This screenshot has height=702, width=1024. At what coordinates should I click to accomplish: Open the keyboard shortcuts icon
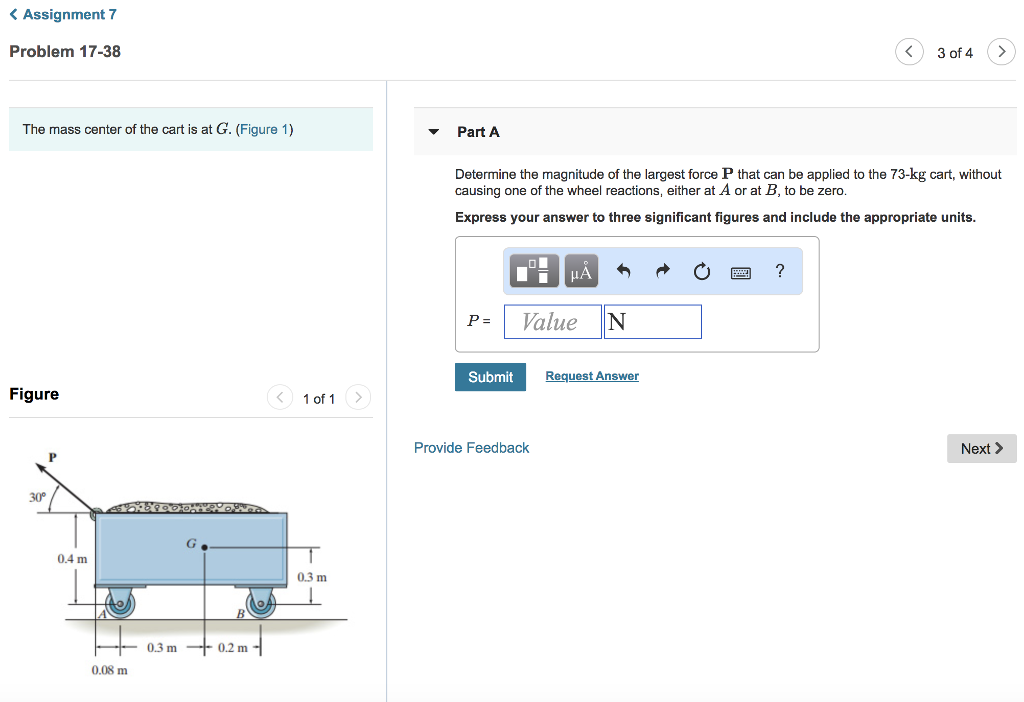(x=740, y=270)
